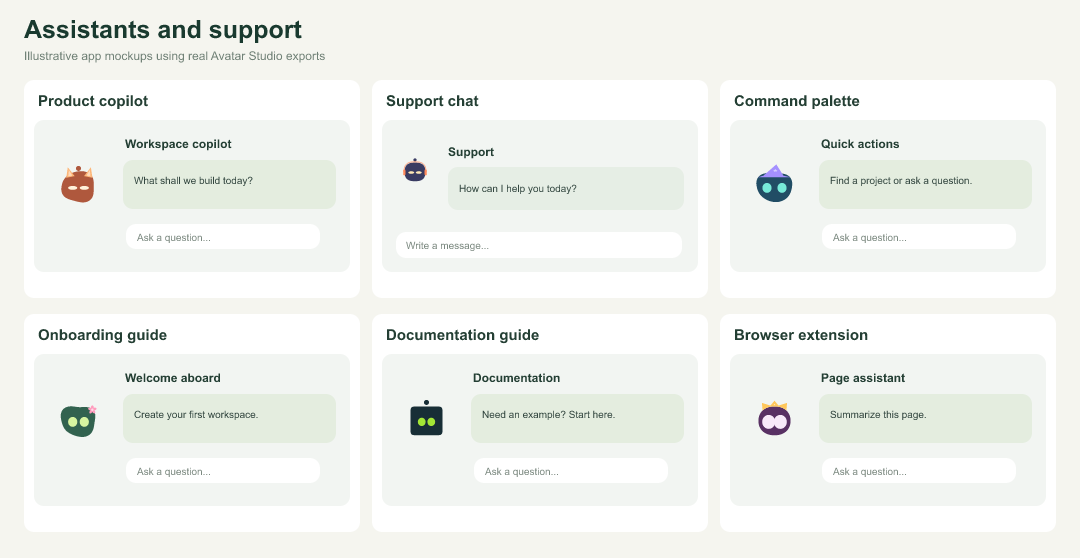Click the Documentation guide card title
Screen dimensions: 1080x558
coord(462,335)
